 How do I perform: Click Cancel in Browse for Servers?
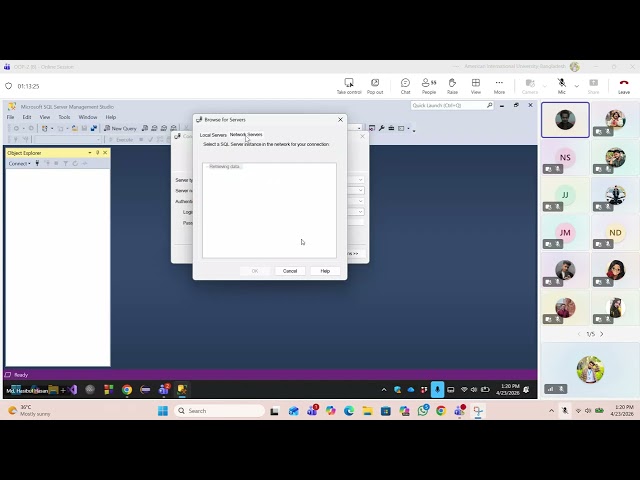(290, 271)
